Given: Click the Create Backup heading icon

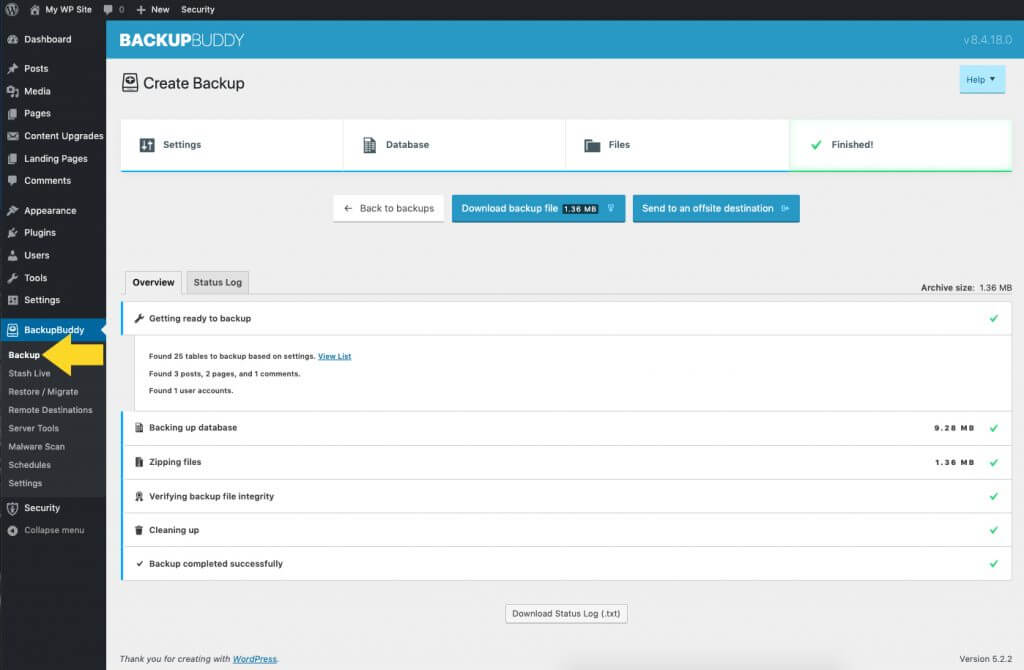Looking at the screenshot, I should tap(130, 83).
